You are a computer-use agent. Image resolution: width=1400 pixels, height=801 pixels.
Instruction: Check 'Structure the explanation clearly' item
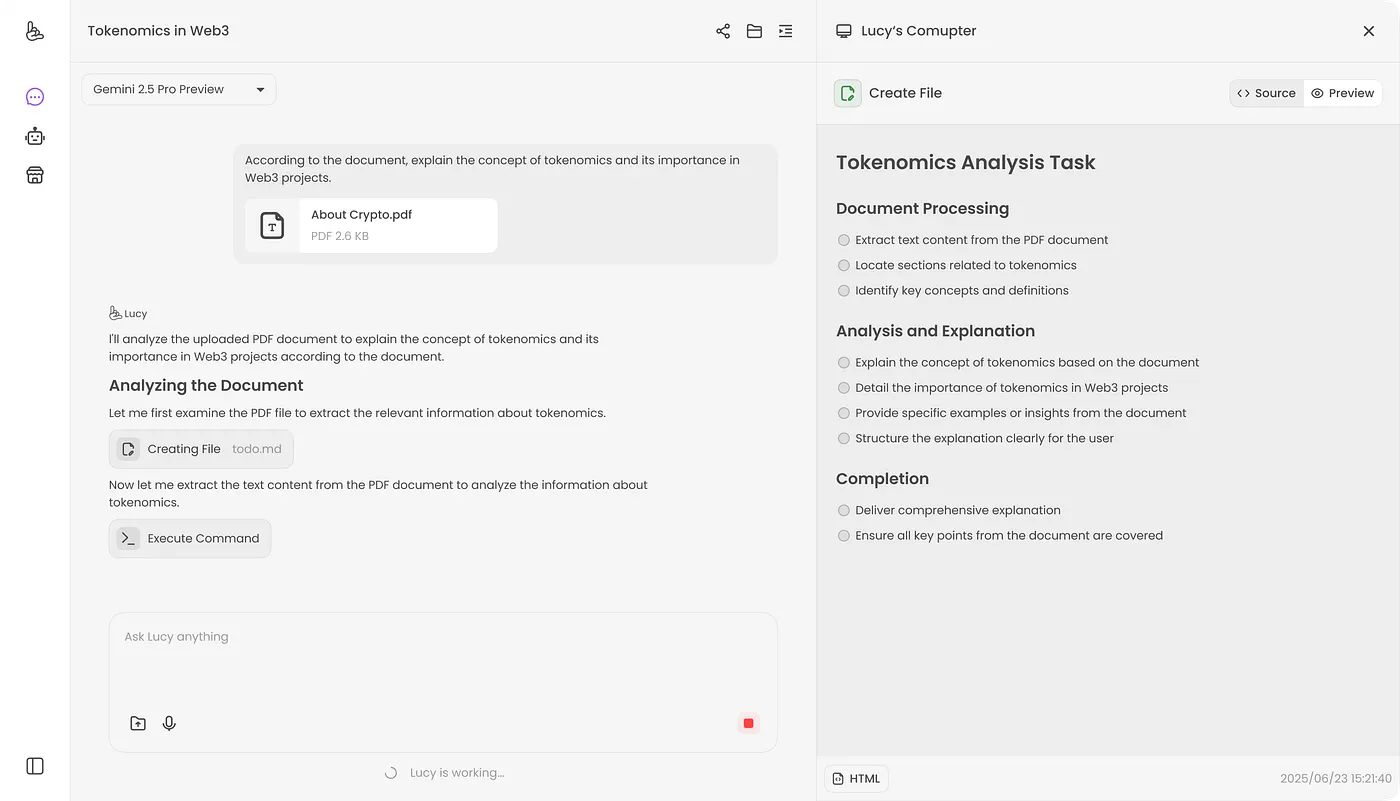[x=844, y=438]
